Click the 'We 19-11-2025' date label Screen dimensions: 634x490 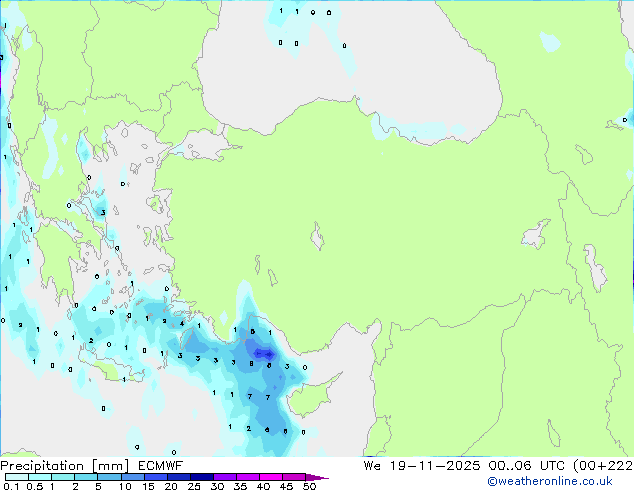(x=422, y=466)
